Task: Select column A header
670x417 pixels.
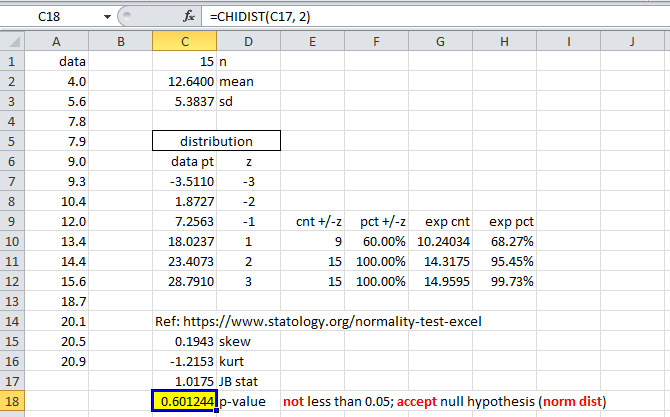Action: (56, 41)
